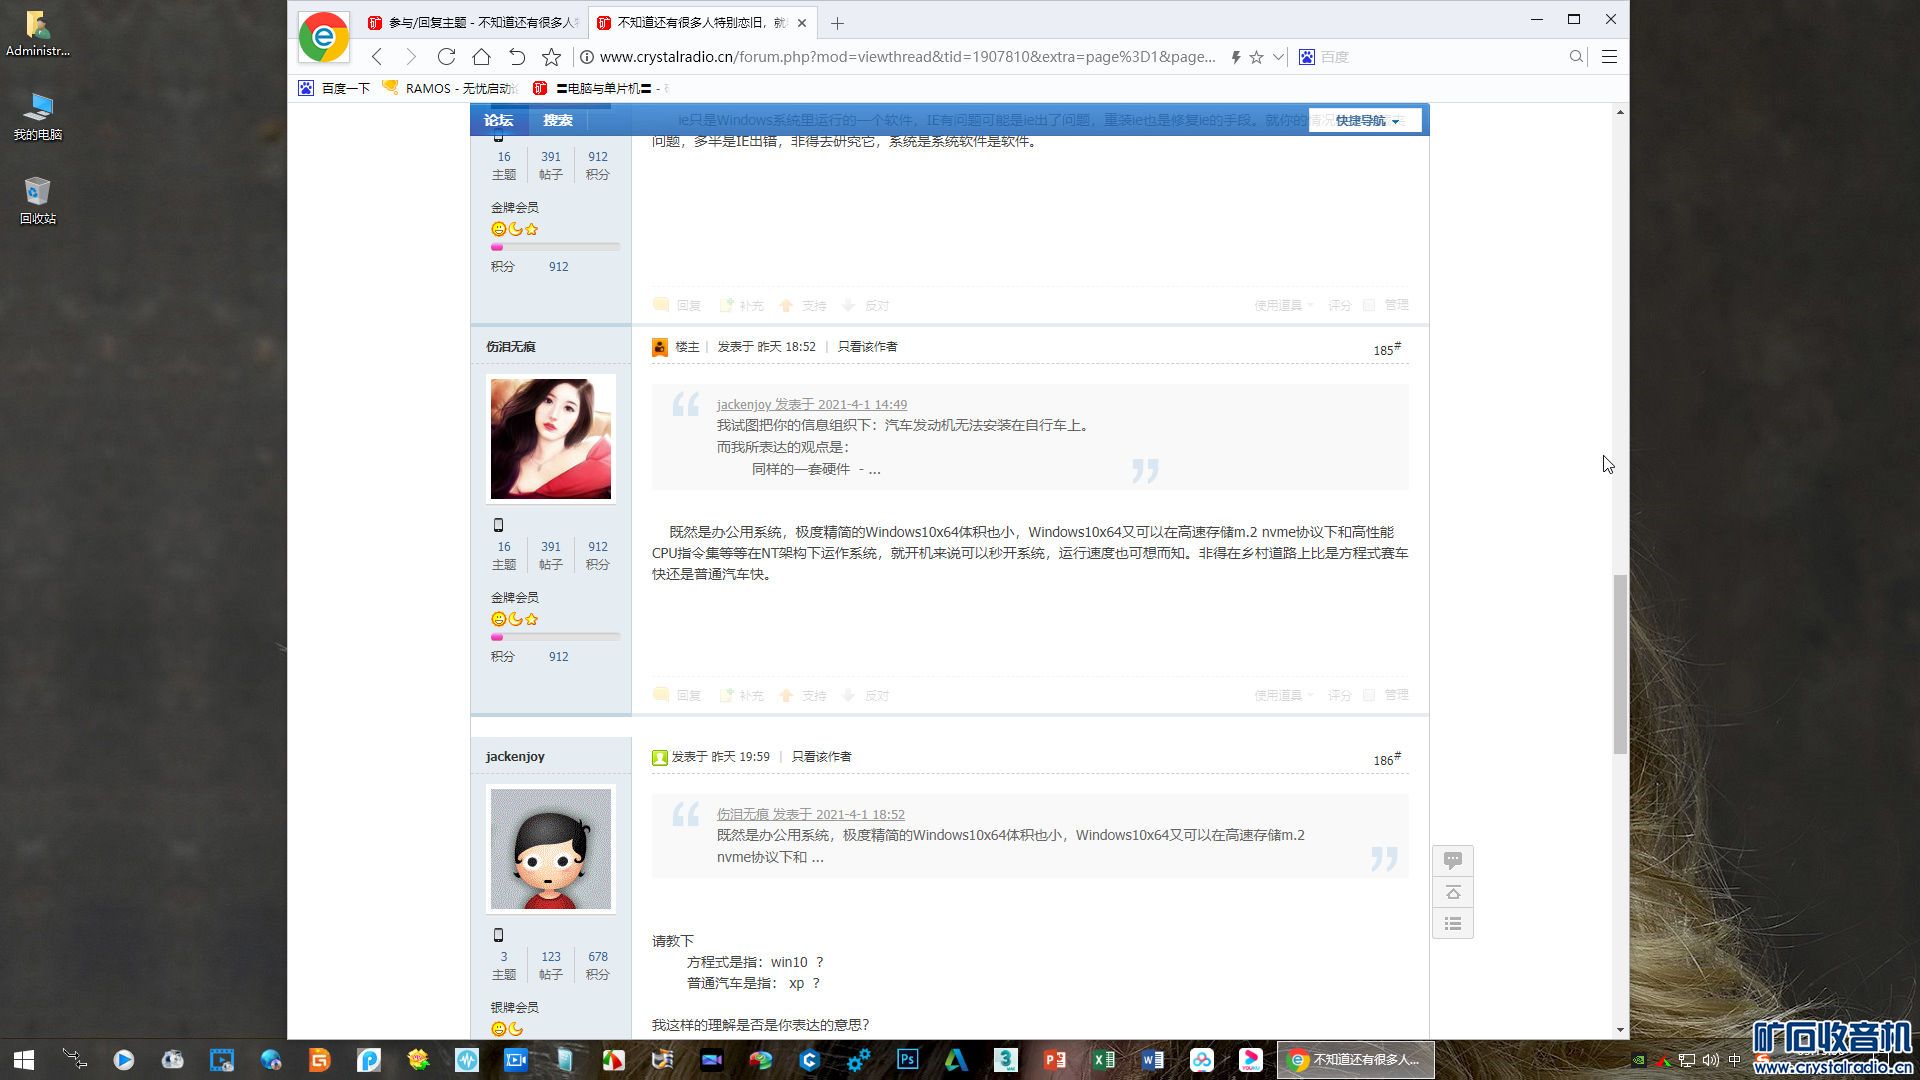Click jackenjoy's 123 帖子 count
The image size is (1920, 1080).
[x=551, y=957]
